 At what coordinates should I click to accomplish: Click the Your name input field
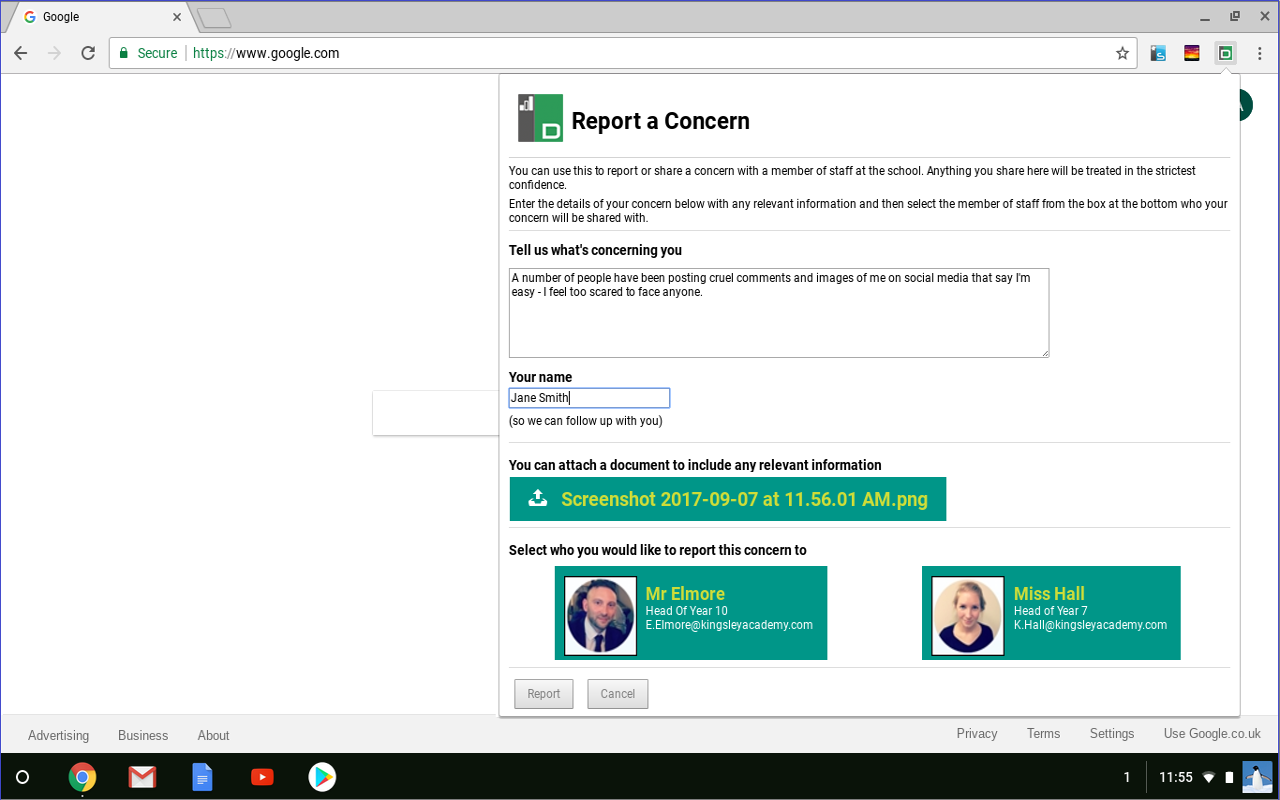589,398
